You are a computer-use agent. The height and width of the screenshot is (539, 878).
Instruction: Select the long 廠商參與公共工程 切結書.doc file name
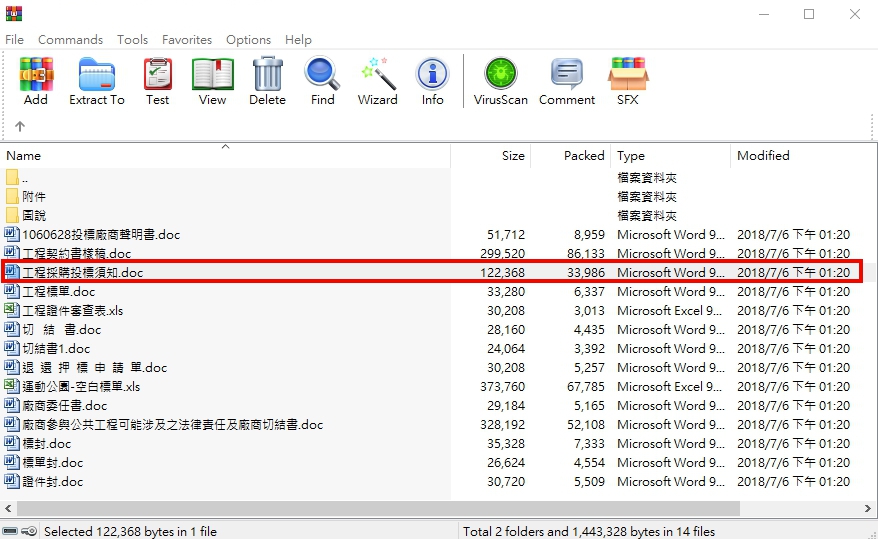[172, 425]
